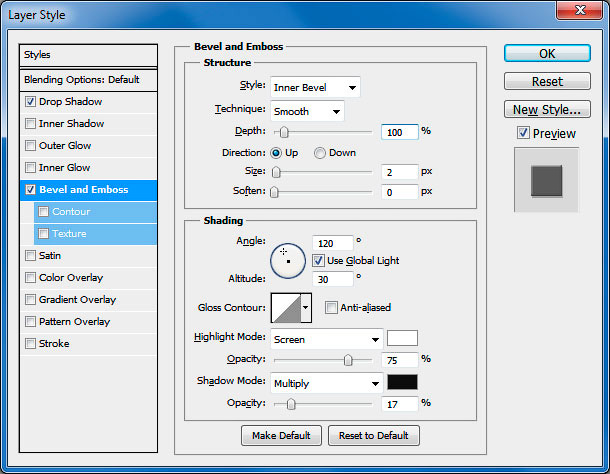Click the Size px input field
This screenshot has height=474, width=610.
(x=400, y=172)
